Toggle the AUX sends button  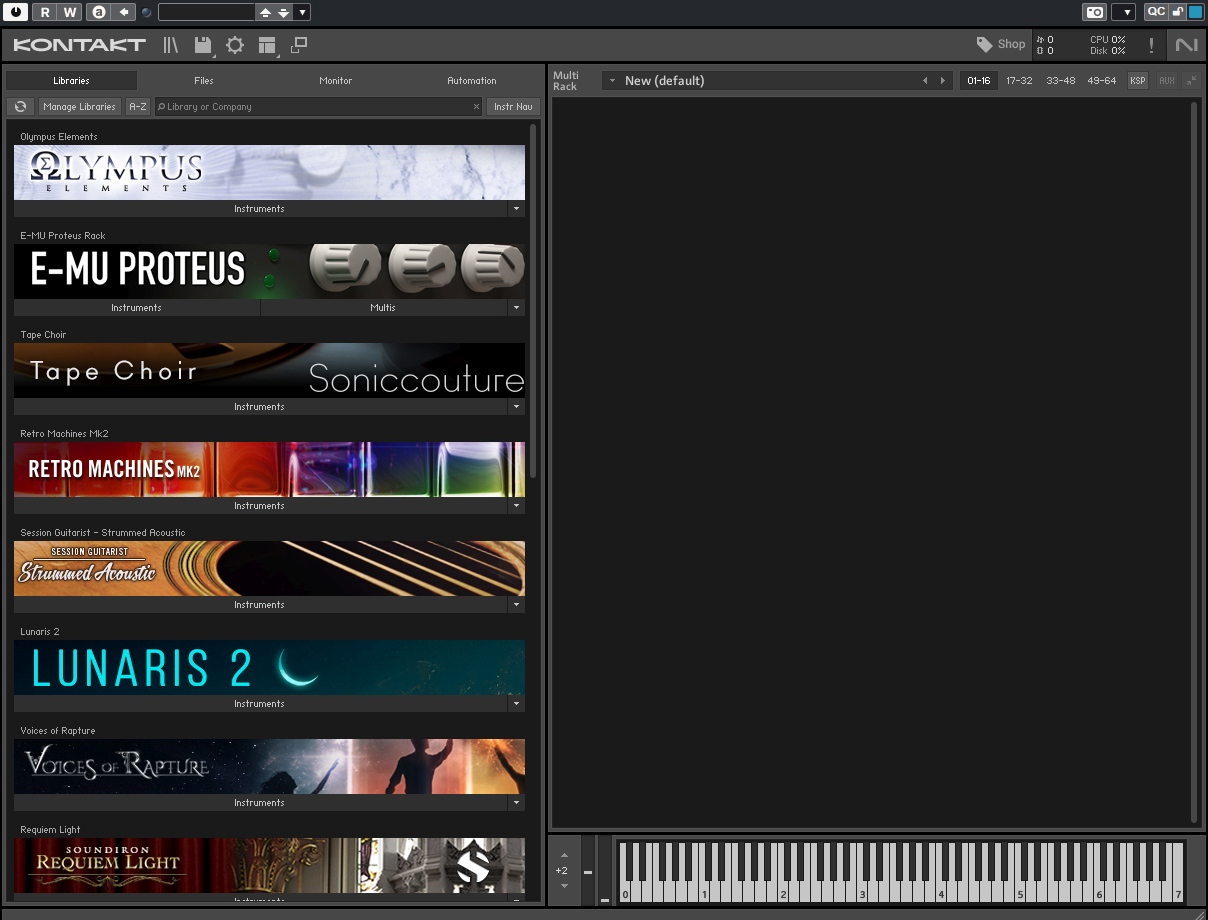click(x=1167, y=81)
